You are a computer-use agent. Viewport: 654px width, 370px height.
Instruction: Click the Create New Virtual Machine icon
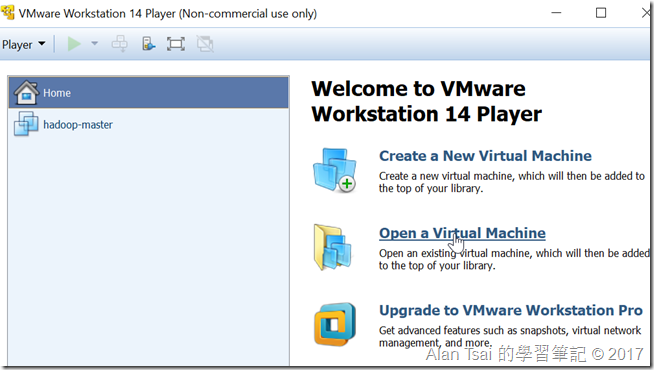pyautogui.click(x=335, y=170)
